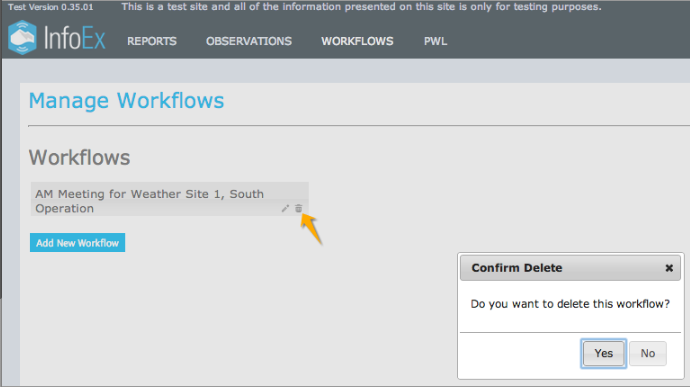
Task: Open the OBSERVATIONS menu
Action: coord(249,41)
